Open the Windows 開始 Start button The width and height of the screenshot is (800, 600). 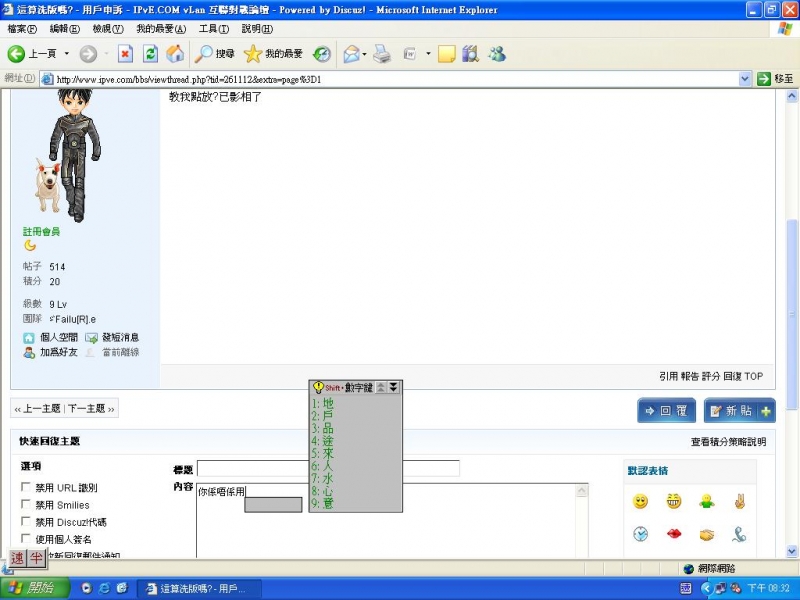[x=34, y=588]
